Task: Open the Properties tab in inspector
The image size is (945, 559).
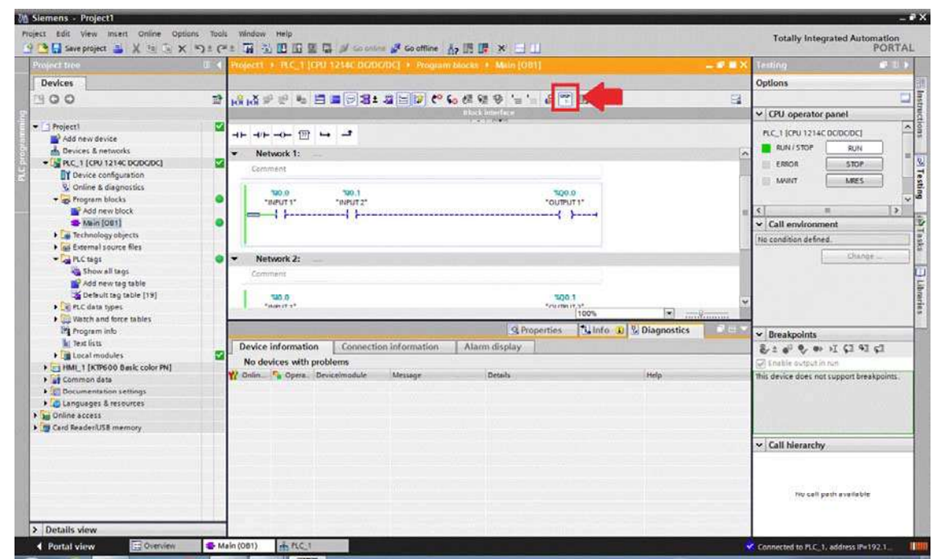Action: pyautogui.click(x=535, y=330)
